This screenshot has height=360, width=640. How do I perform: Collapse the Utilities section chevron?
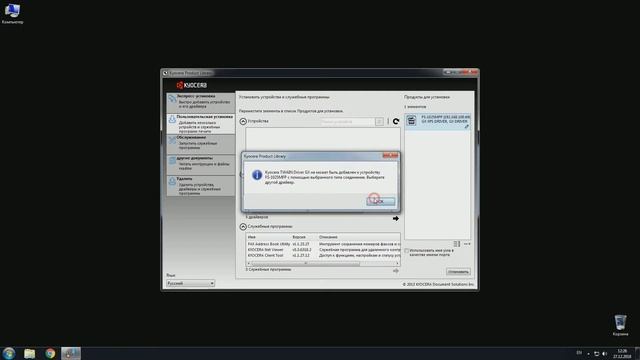[243, 226]
